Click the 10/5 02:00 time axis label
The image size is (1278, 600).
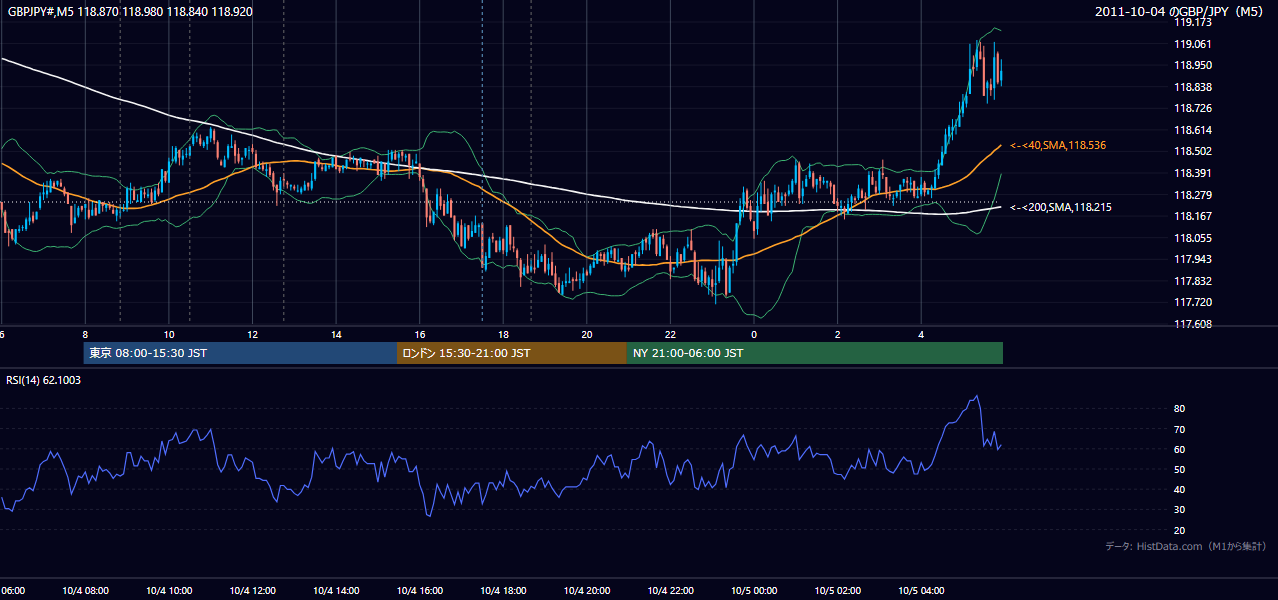tap(838, 591)
